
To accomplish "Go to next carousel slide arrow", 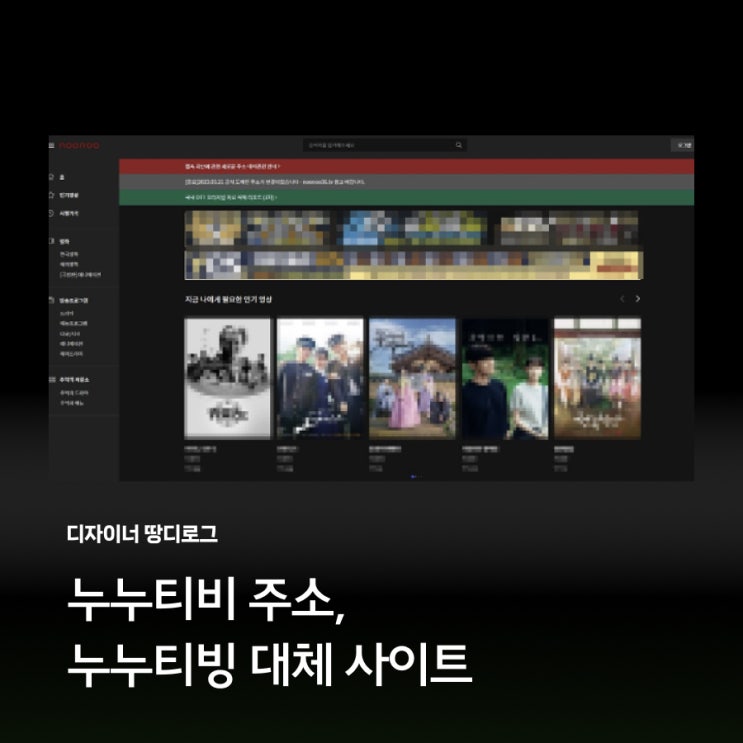I will (638, 299).
